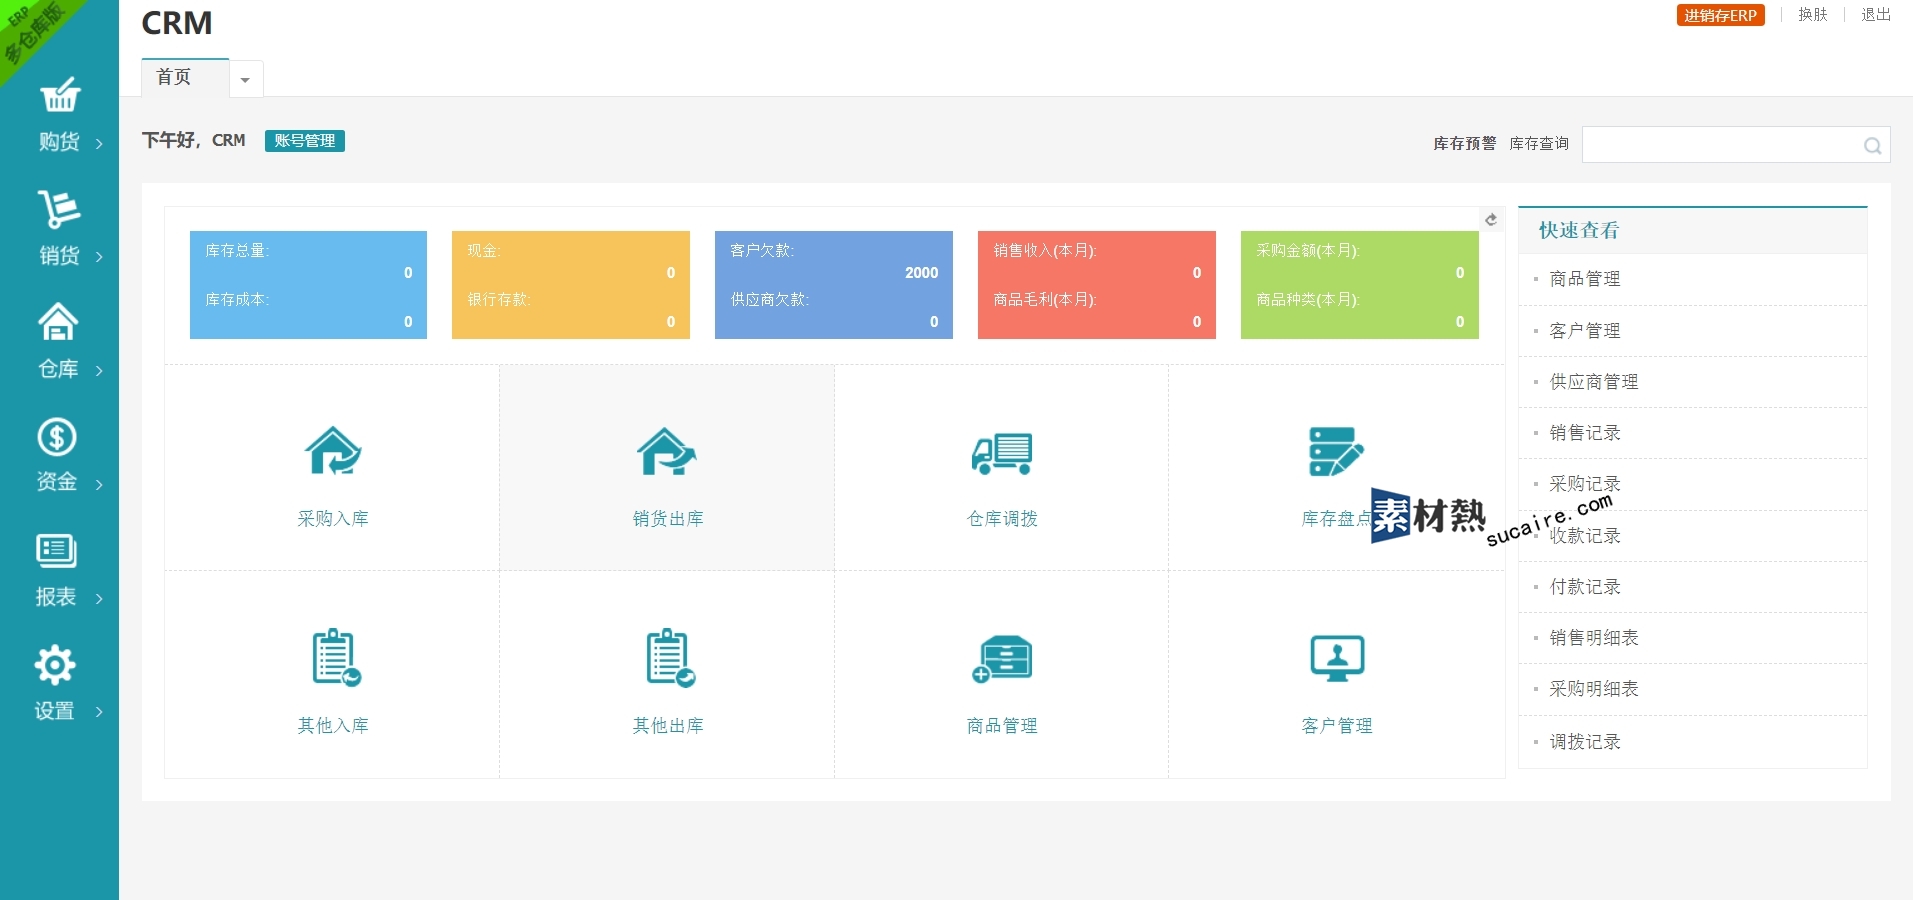Open 供应商管理 in quick view list
Viewport: 1913px width, 900px height.
pos(1593,382)
